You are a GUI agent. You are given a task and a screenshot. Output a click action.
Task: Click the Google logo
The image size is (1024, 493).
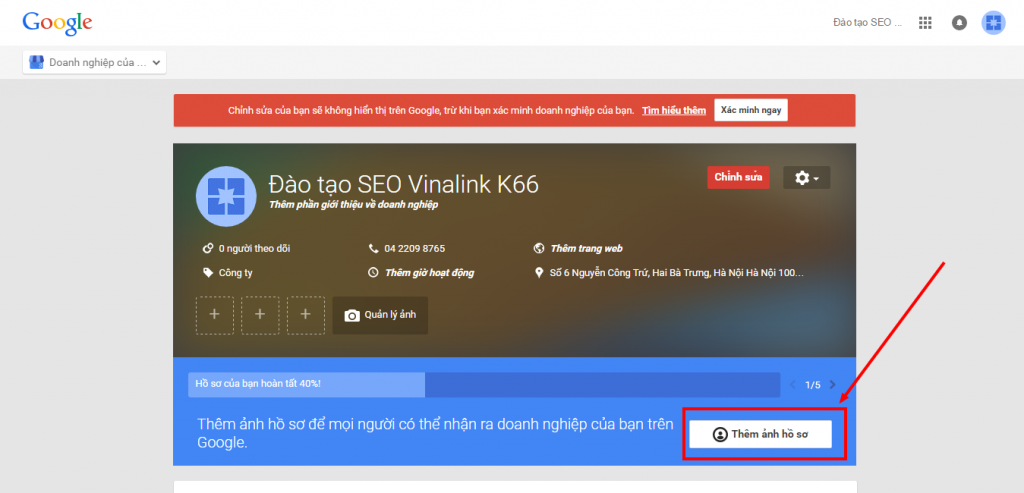pos(57,22)
